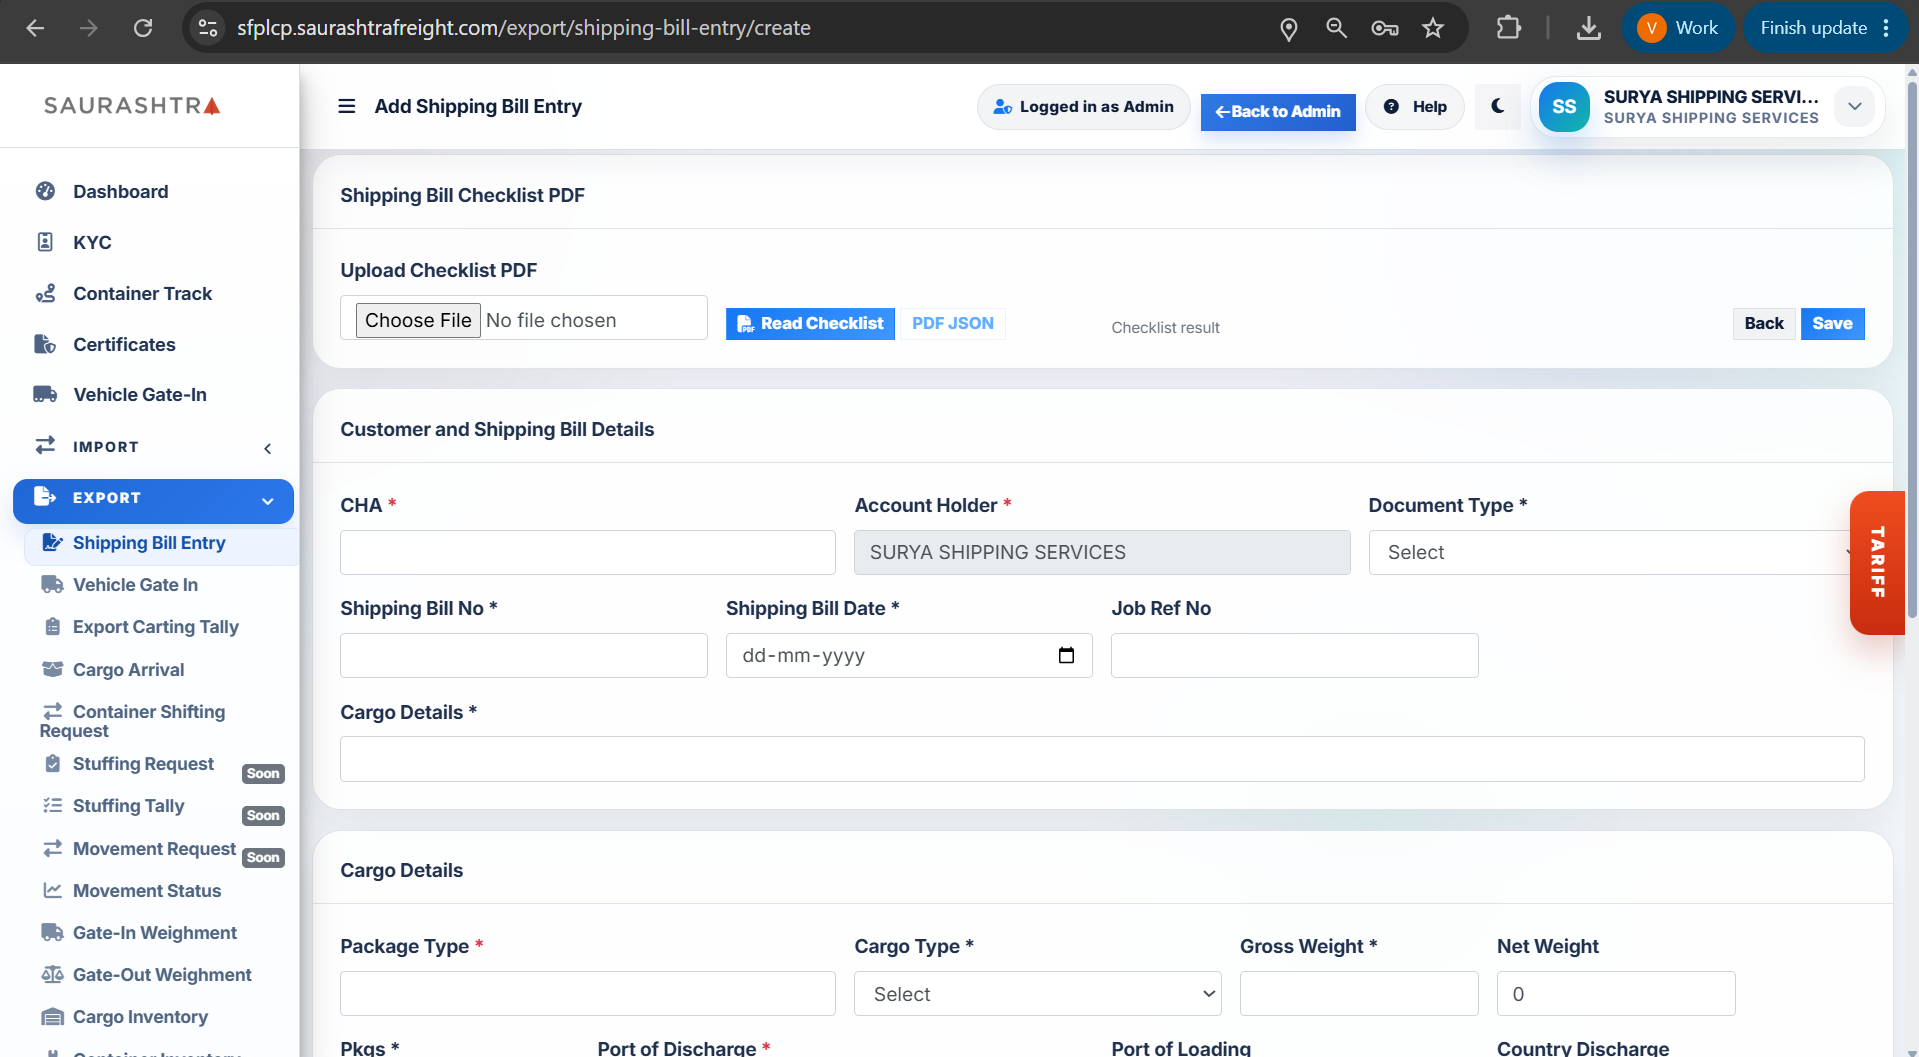
Task: Open Container Shifting Request
Action: click(148, 720)
